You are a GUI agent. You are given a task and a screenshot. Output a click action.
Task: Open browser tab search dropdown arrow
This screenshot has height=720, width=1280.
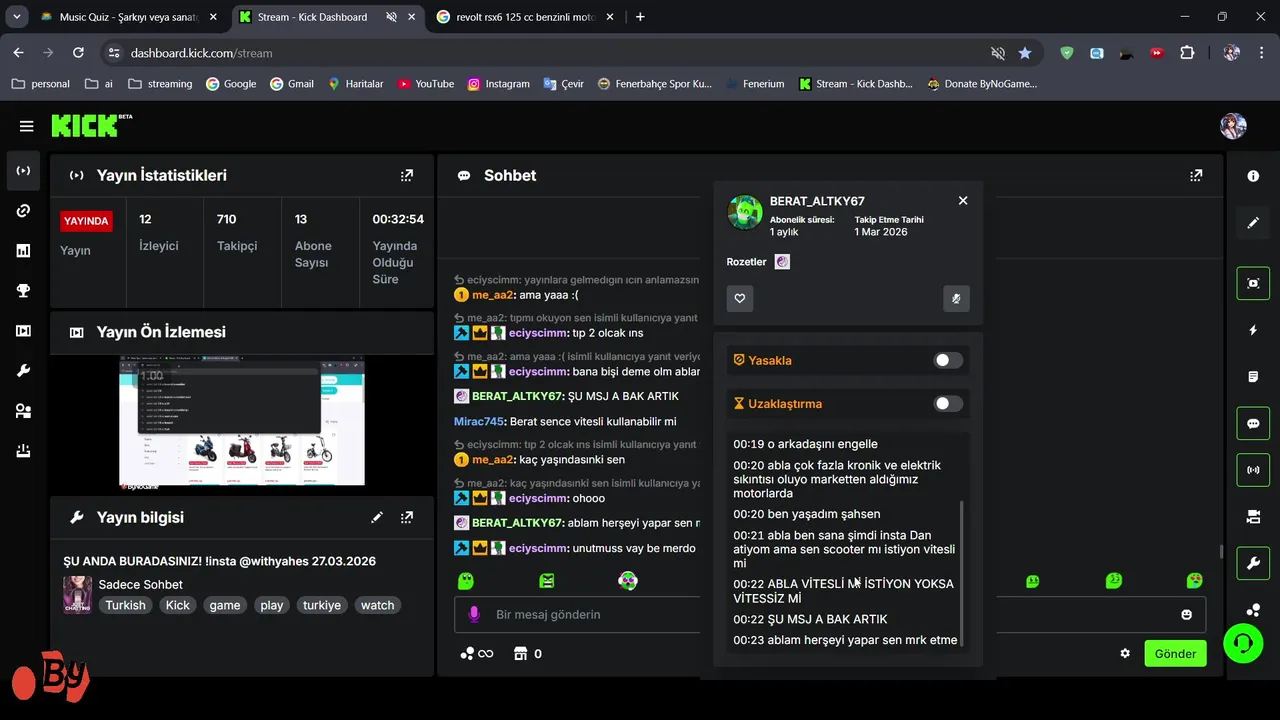[x=16, y=17]
